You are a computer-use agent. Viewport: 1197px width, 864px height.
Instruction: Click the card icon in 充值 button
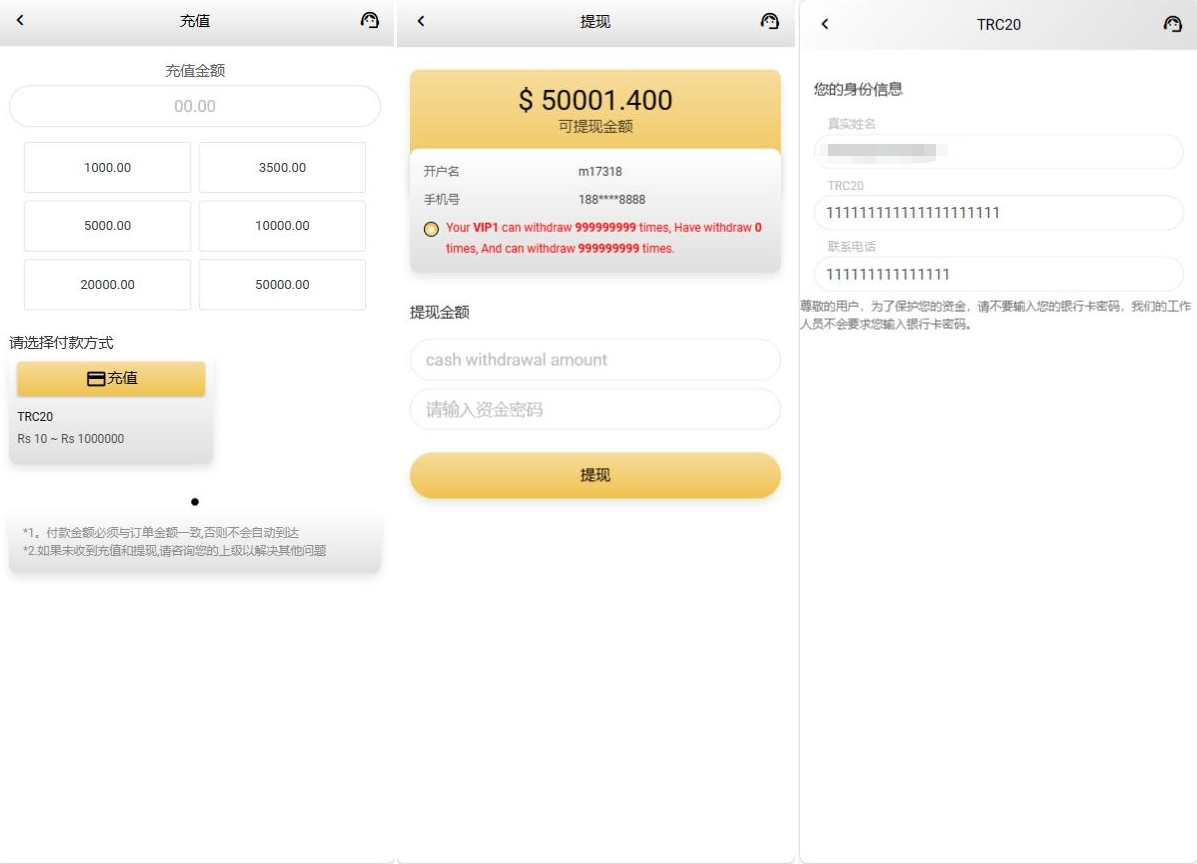pos(96,379)
